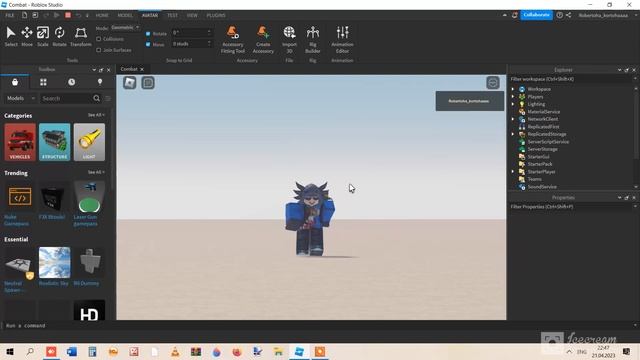Open the HOME ribbon tab
This screenshot has height=360, width=640.
pos(102,15)
